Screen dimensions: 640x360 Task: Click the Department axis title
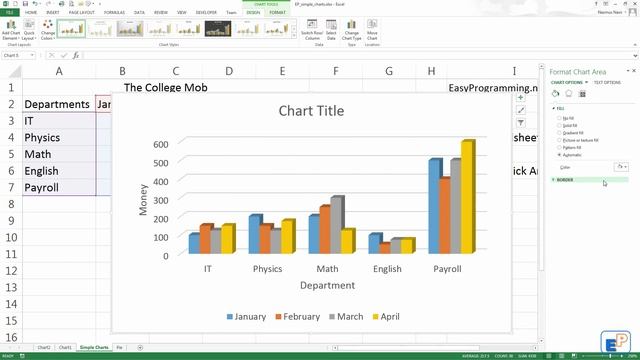327,285
